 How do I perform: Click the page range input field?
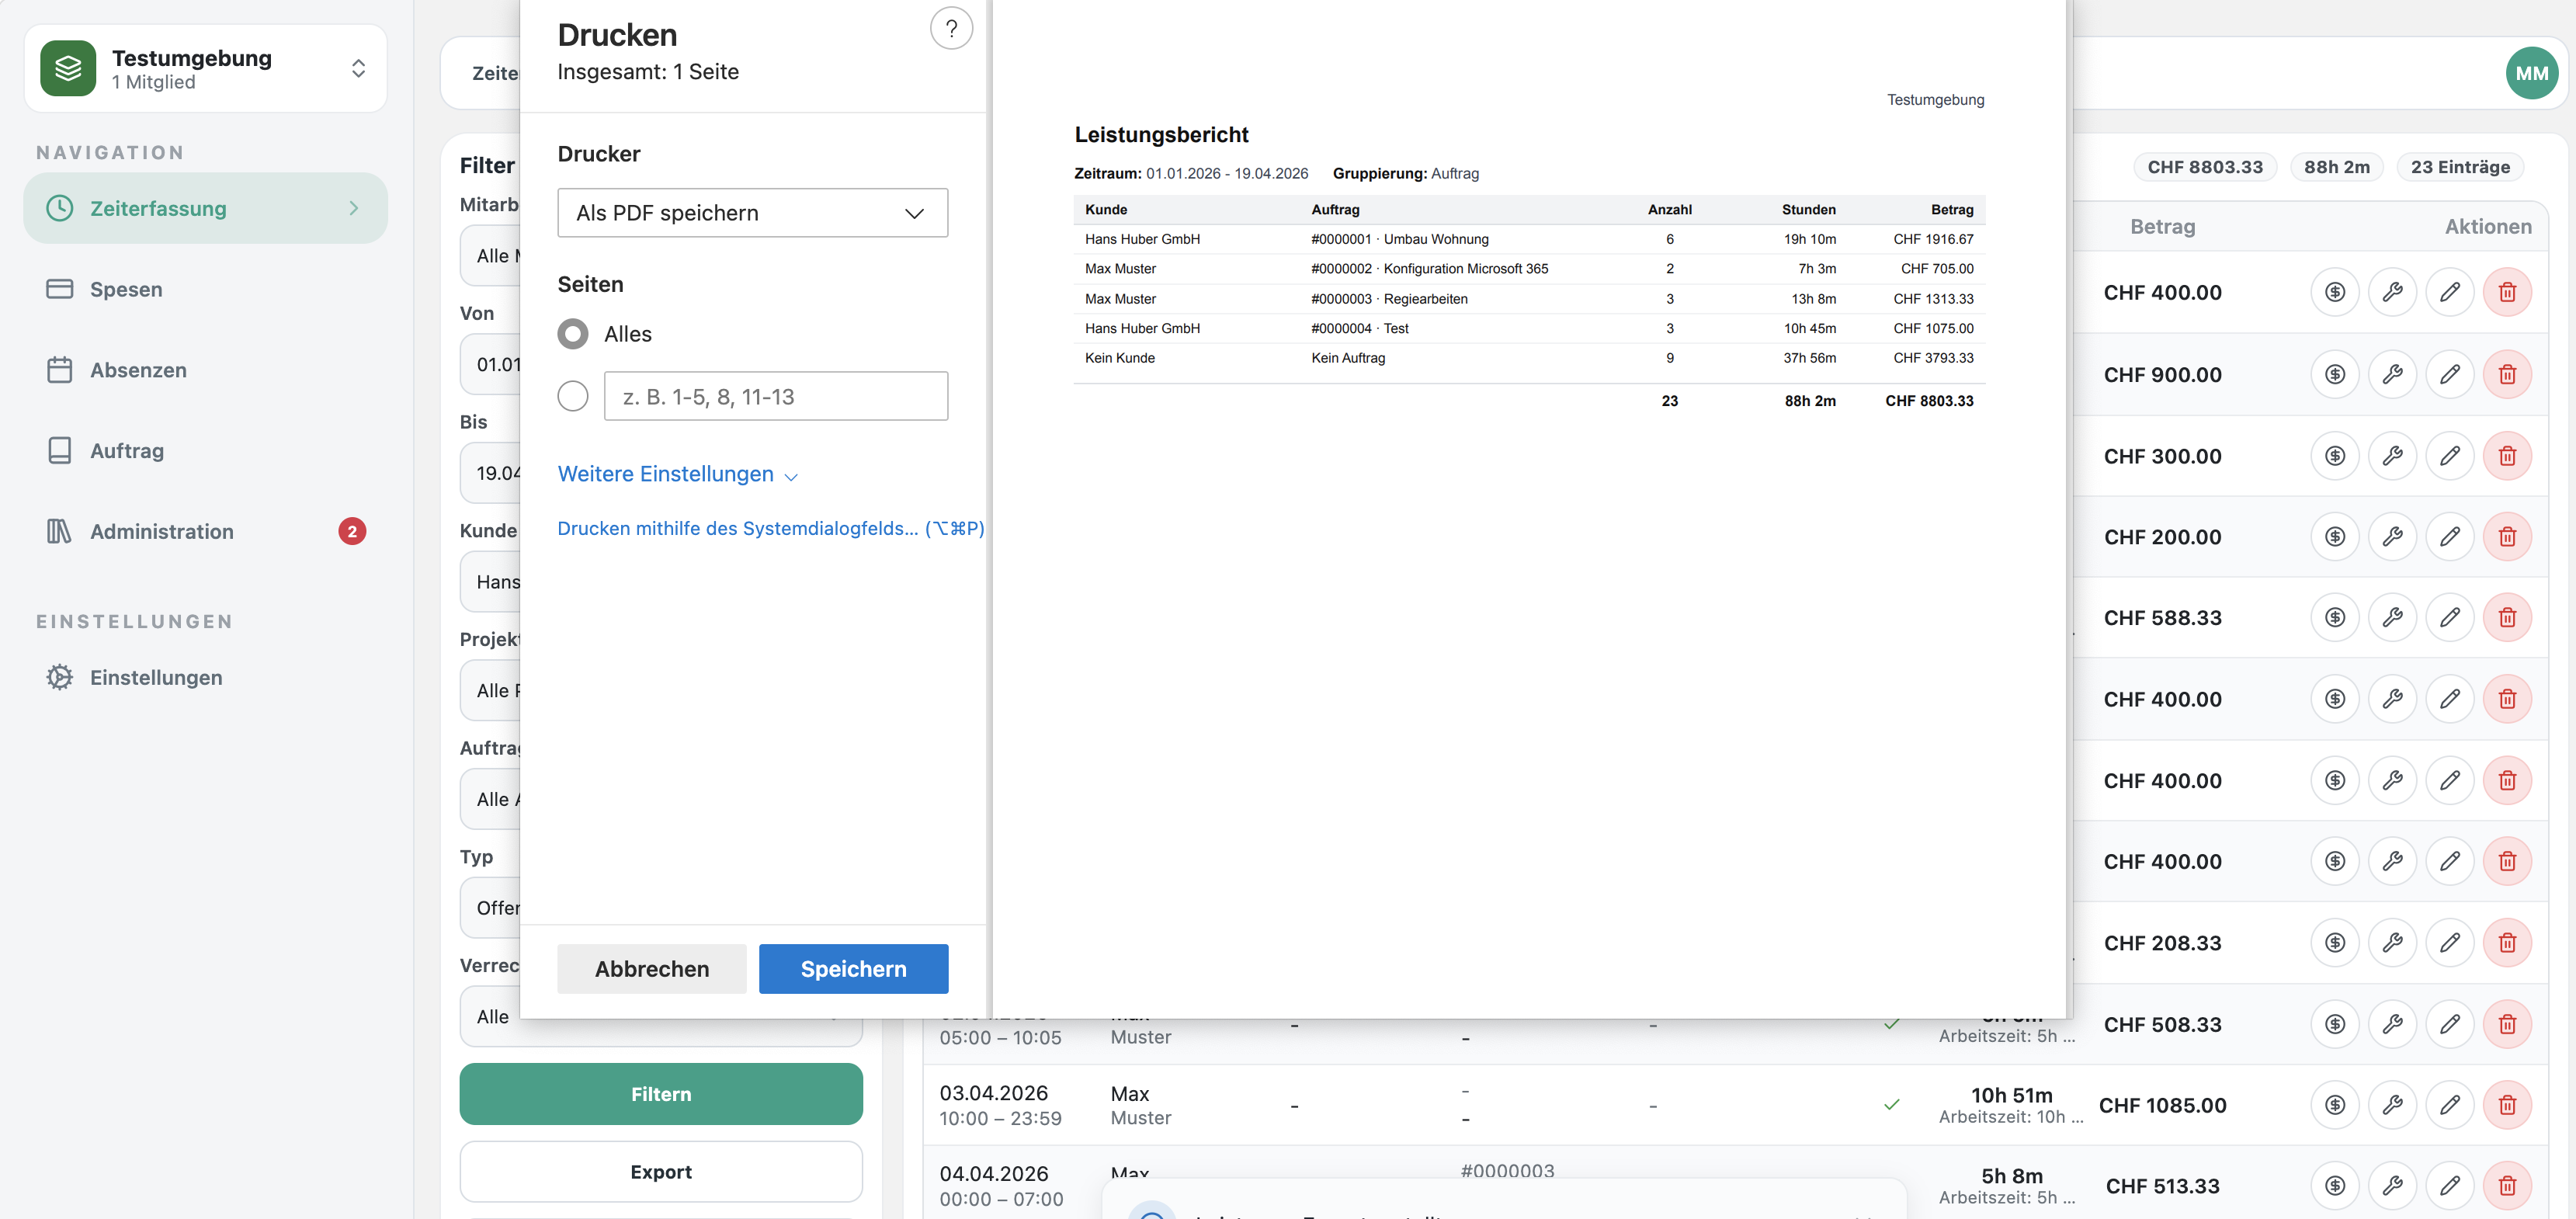[x=776, y=396]
